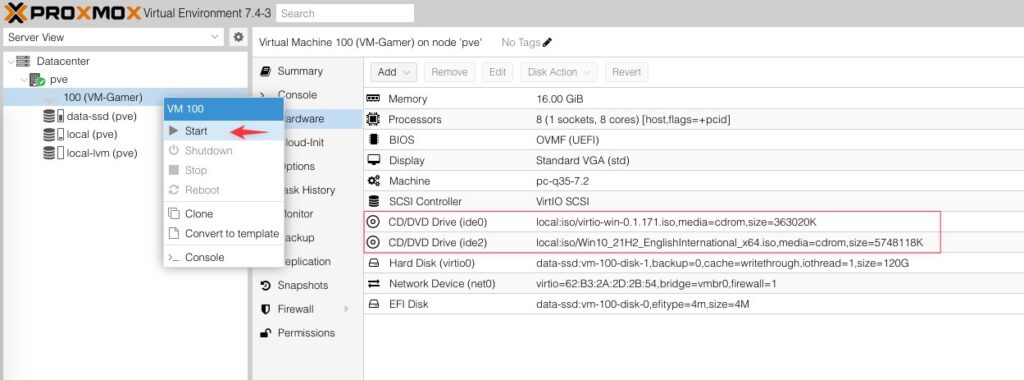1024x380 pixels.
Task: Open the Add hardware dropdown
Action: (x=393, y=72)
